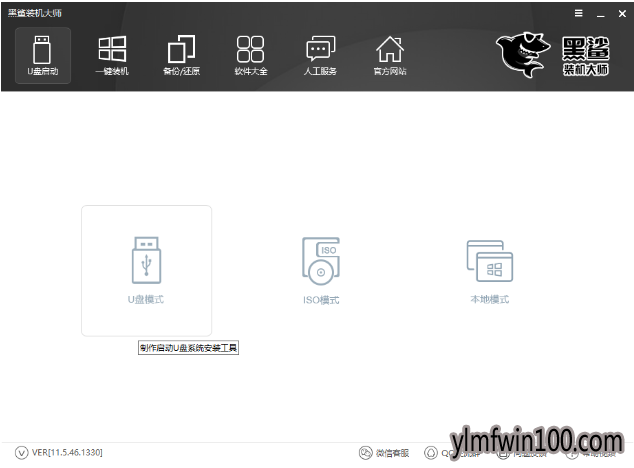Click the version check icon

click(21, 453)
